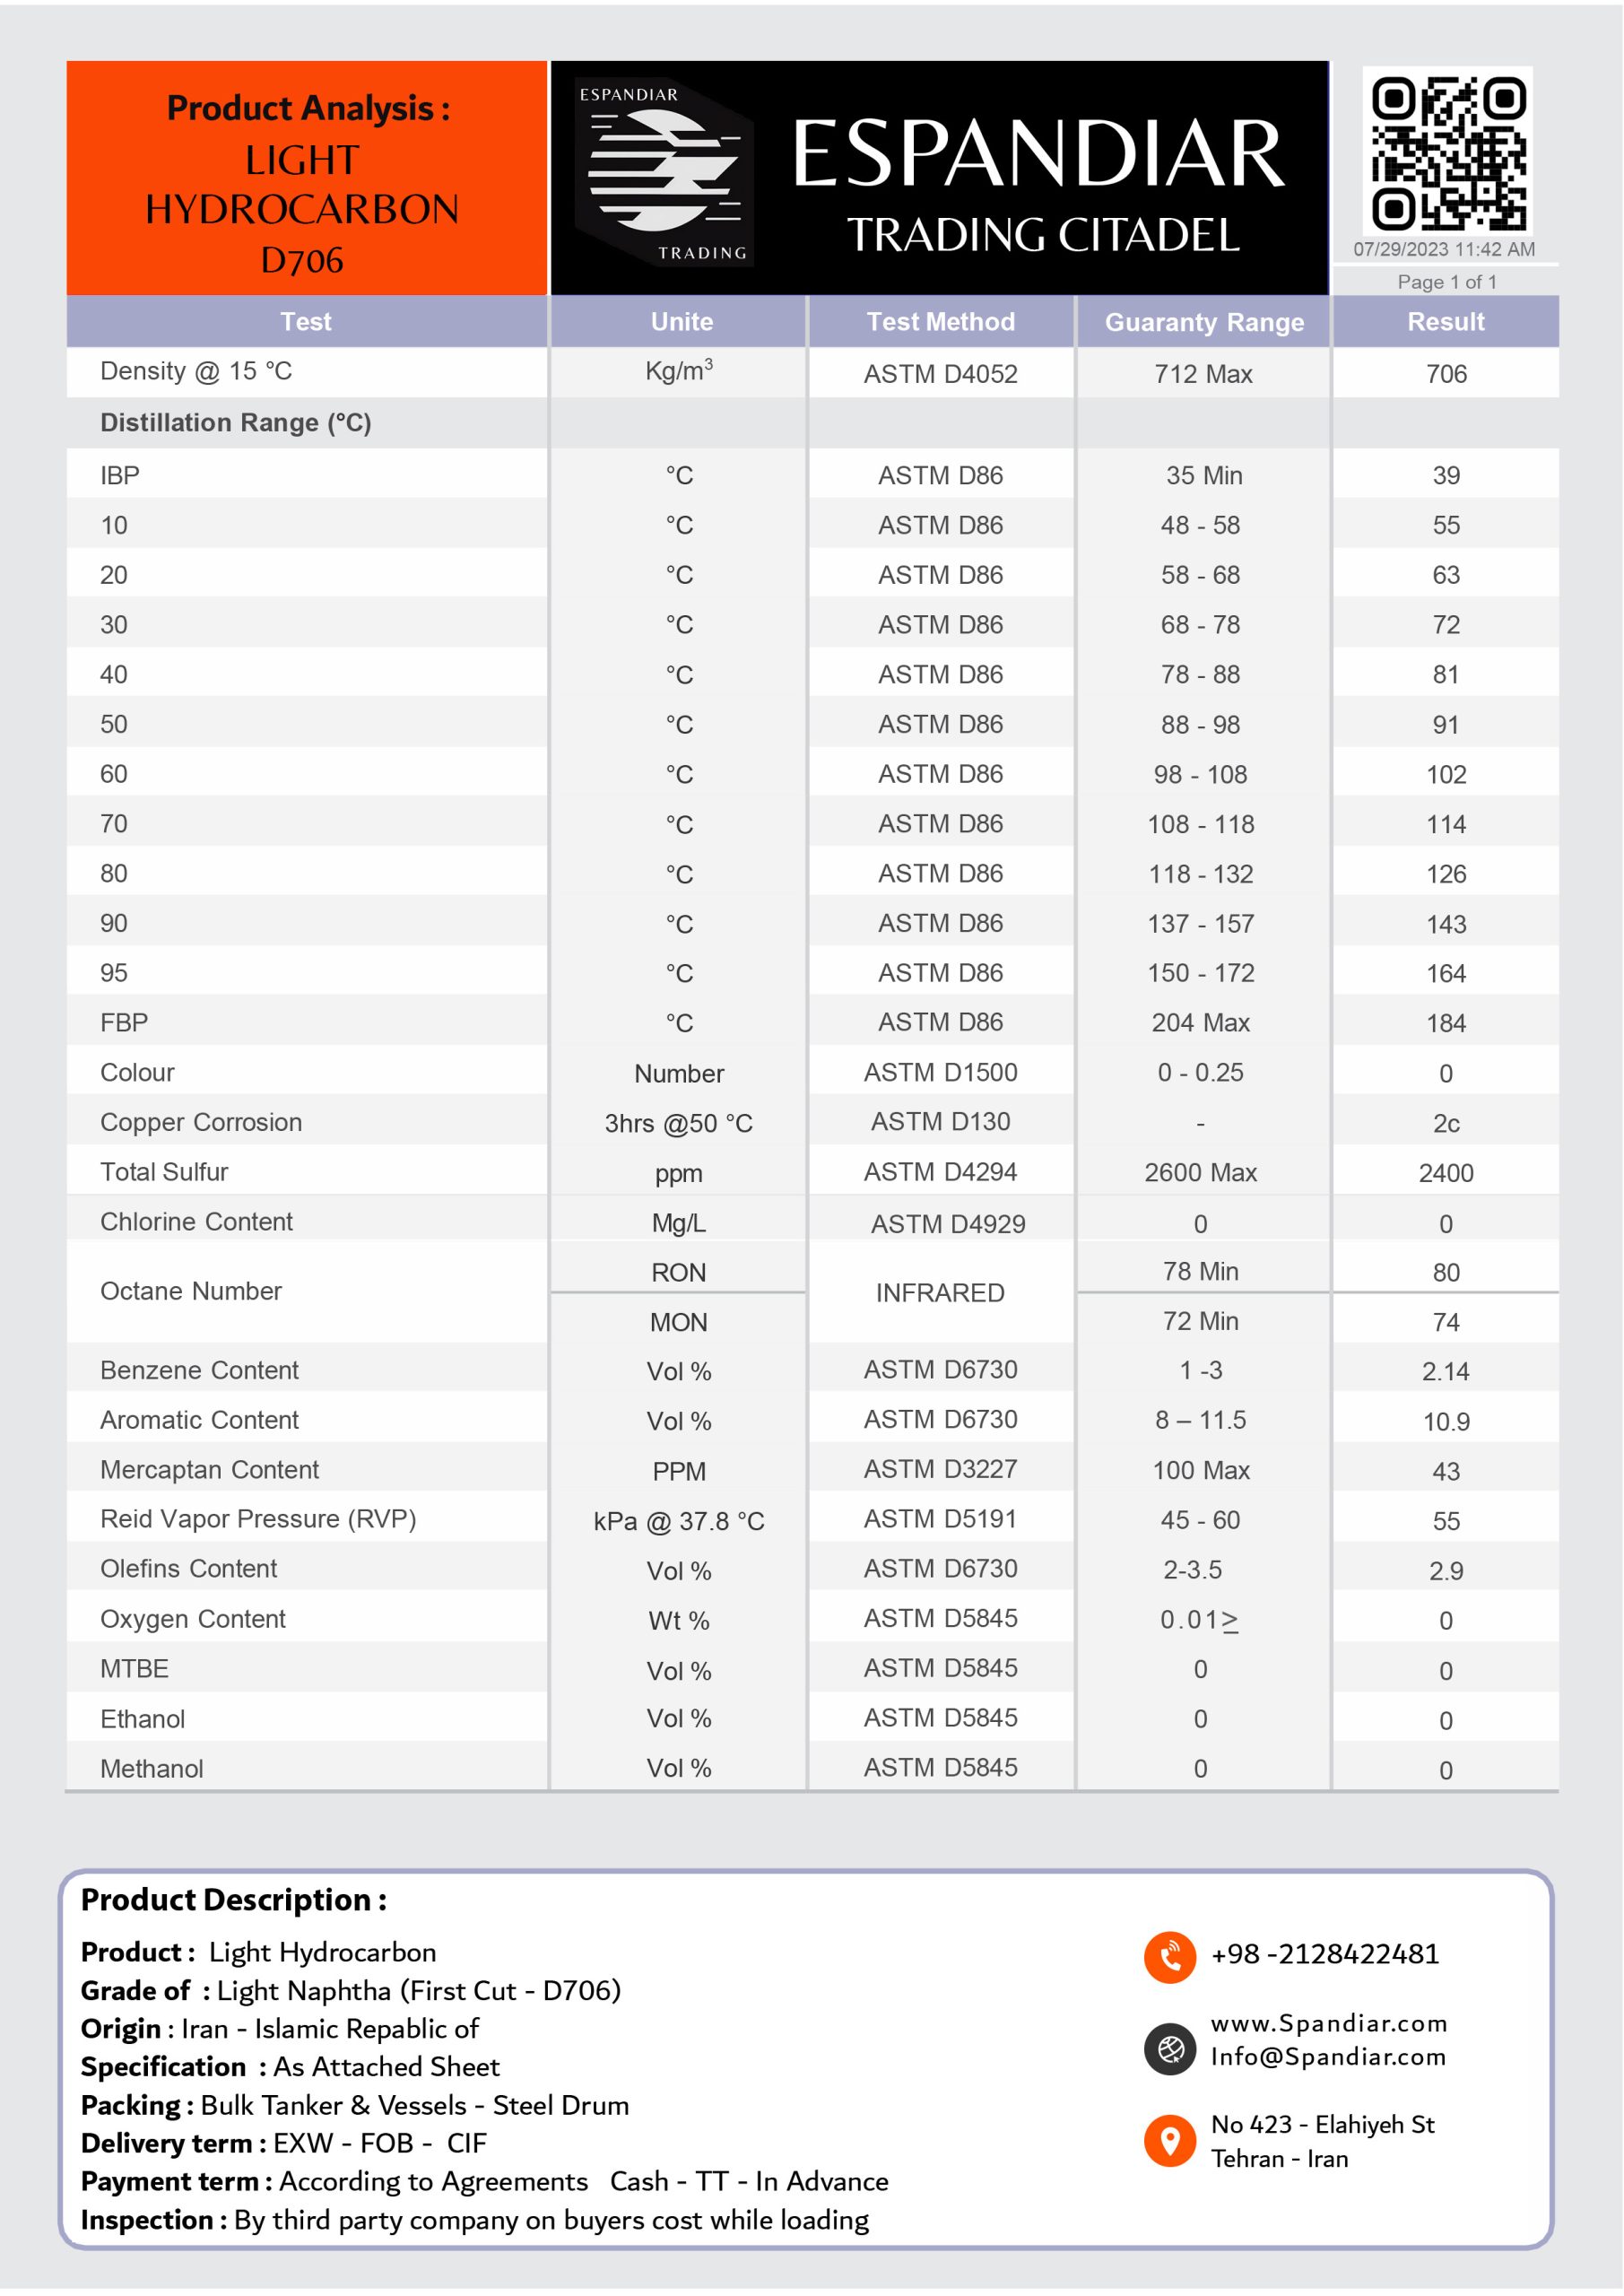1624x2296 pixels.
Task: Select the Total Sulfur result value 2400
Action: point(1446,1173)
